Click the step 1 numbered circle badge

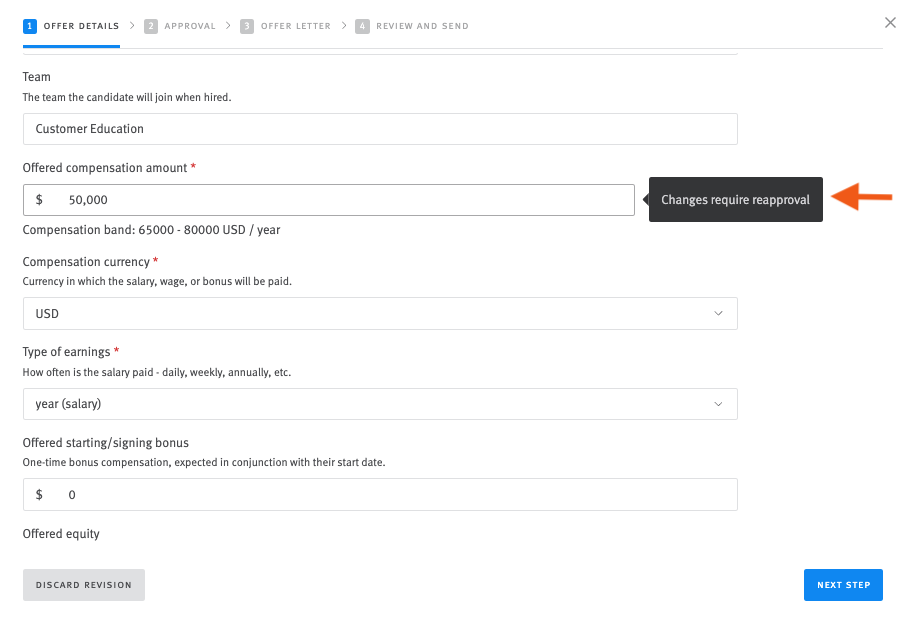[x=29, y=27]
